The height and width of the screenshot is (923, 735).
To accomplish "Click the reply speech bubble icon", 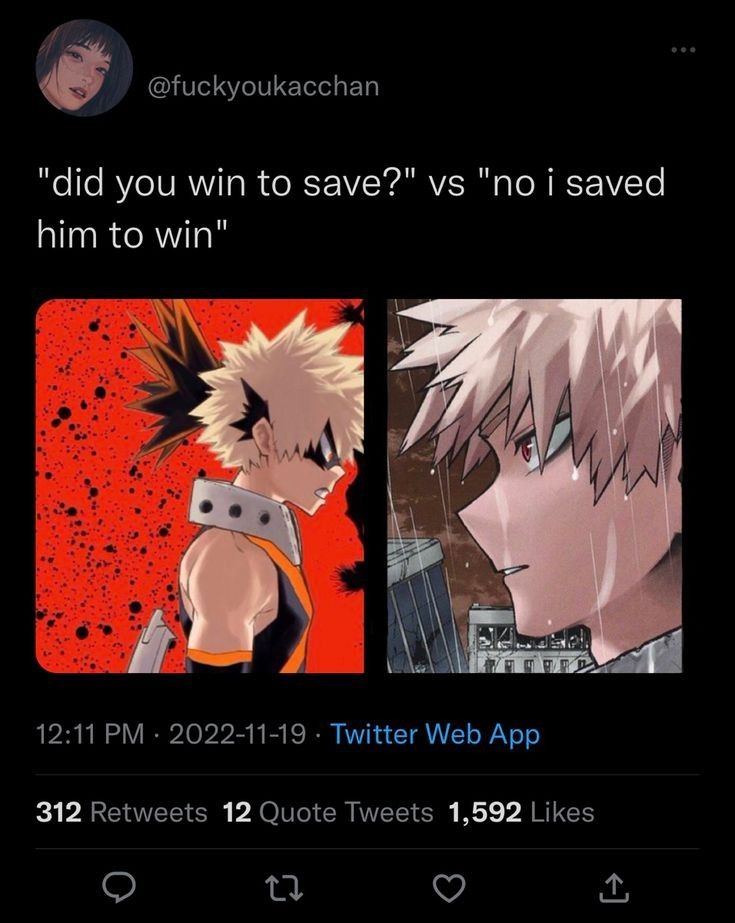I will [x=119, y=887].
